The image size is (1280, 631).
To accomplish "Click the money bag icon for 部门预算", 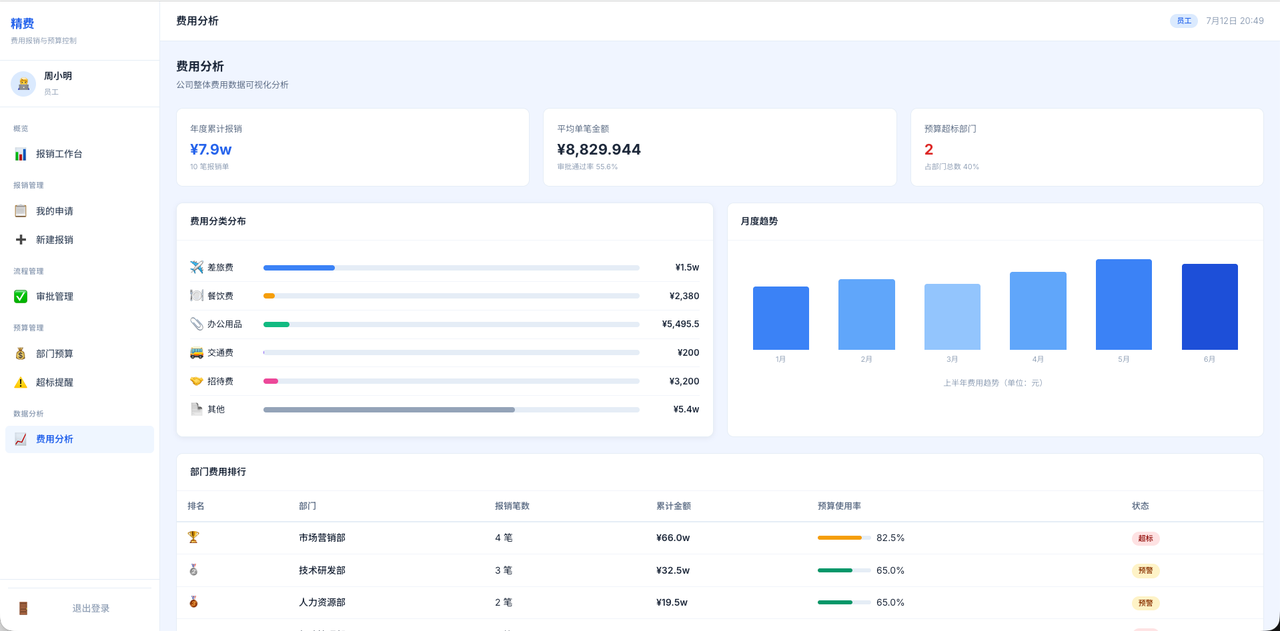I will pyautogui.click(x=20, y=354).
